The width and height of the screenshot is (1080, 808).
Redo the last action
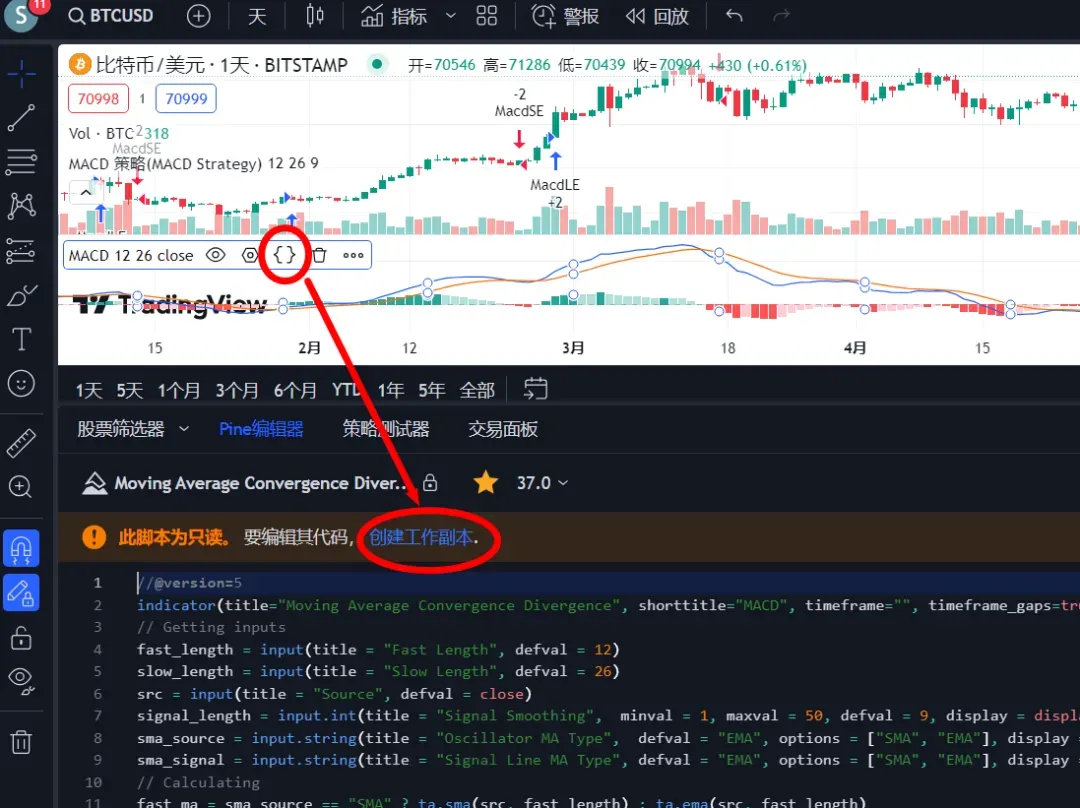tap(781, 15)
